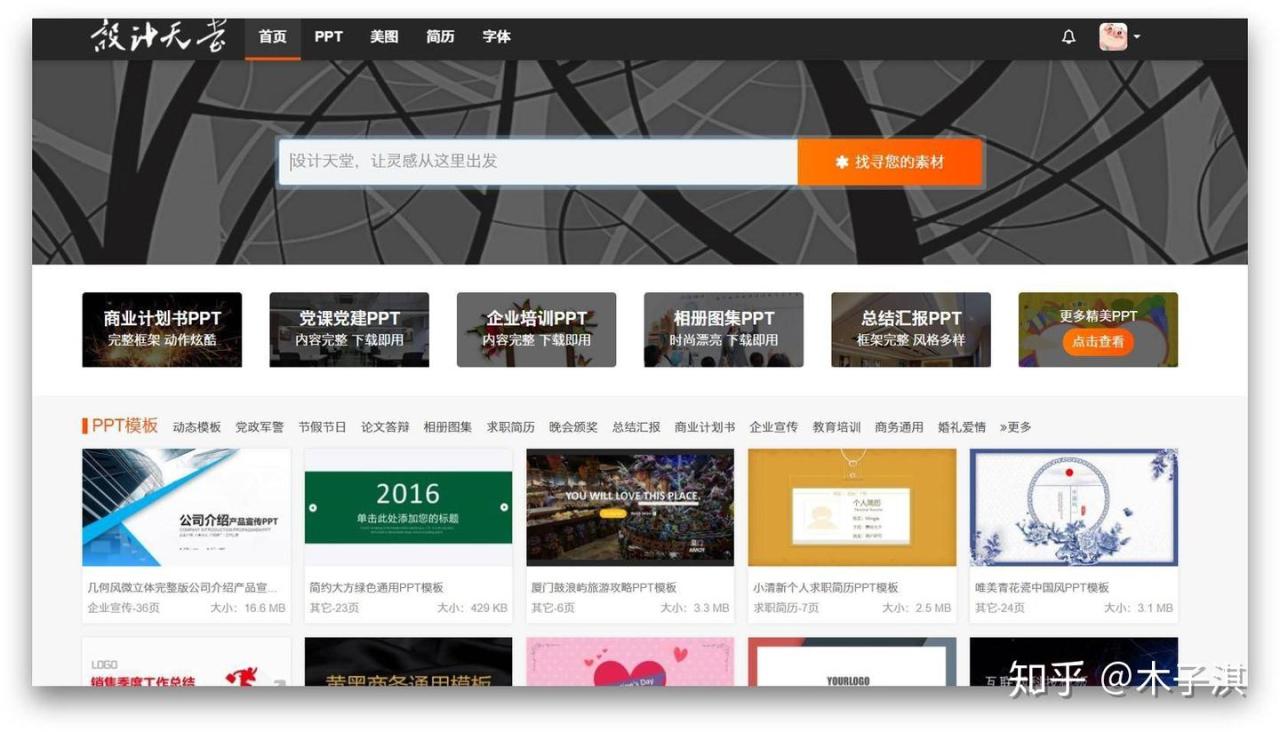
Task: Select the 商务通用 category link
Action: [x=899, y=427]
